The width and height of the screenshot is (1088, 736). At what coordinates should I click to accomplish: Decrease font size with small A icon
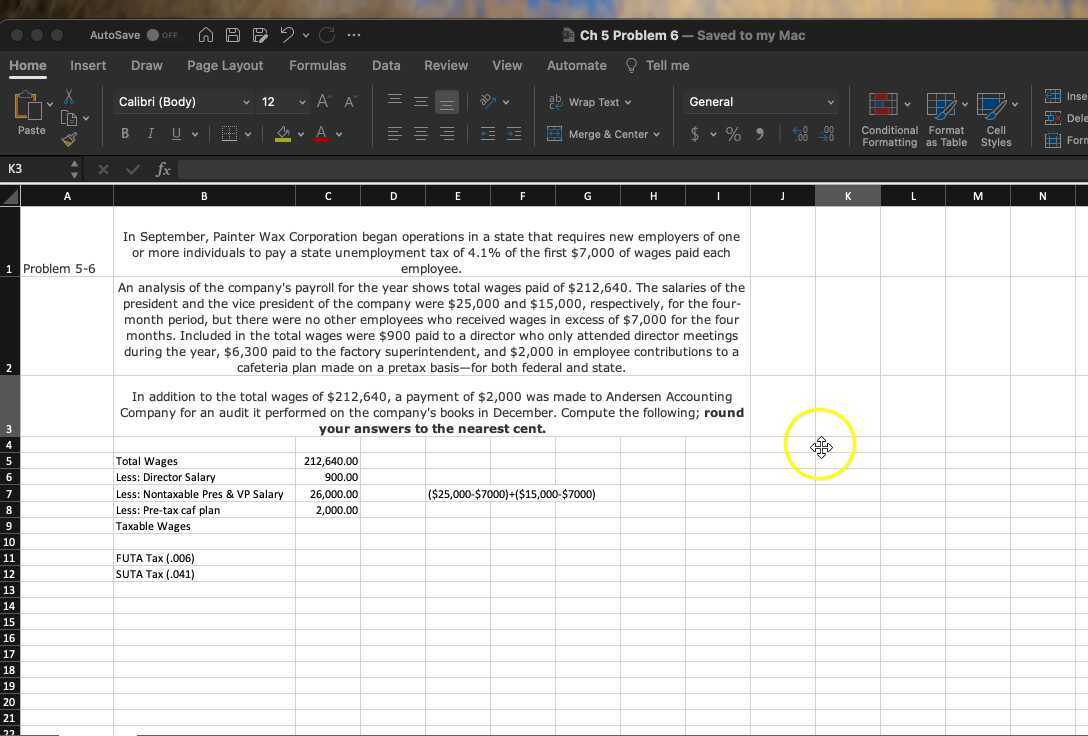[350, 102]
